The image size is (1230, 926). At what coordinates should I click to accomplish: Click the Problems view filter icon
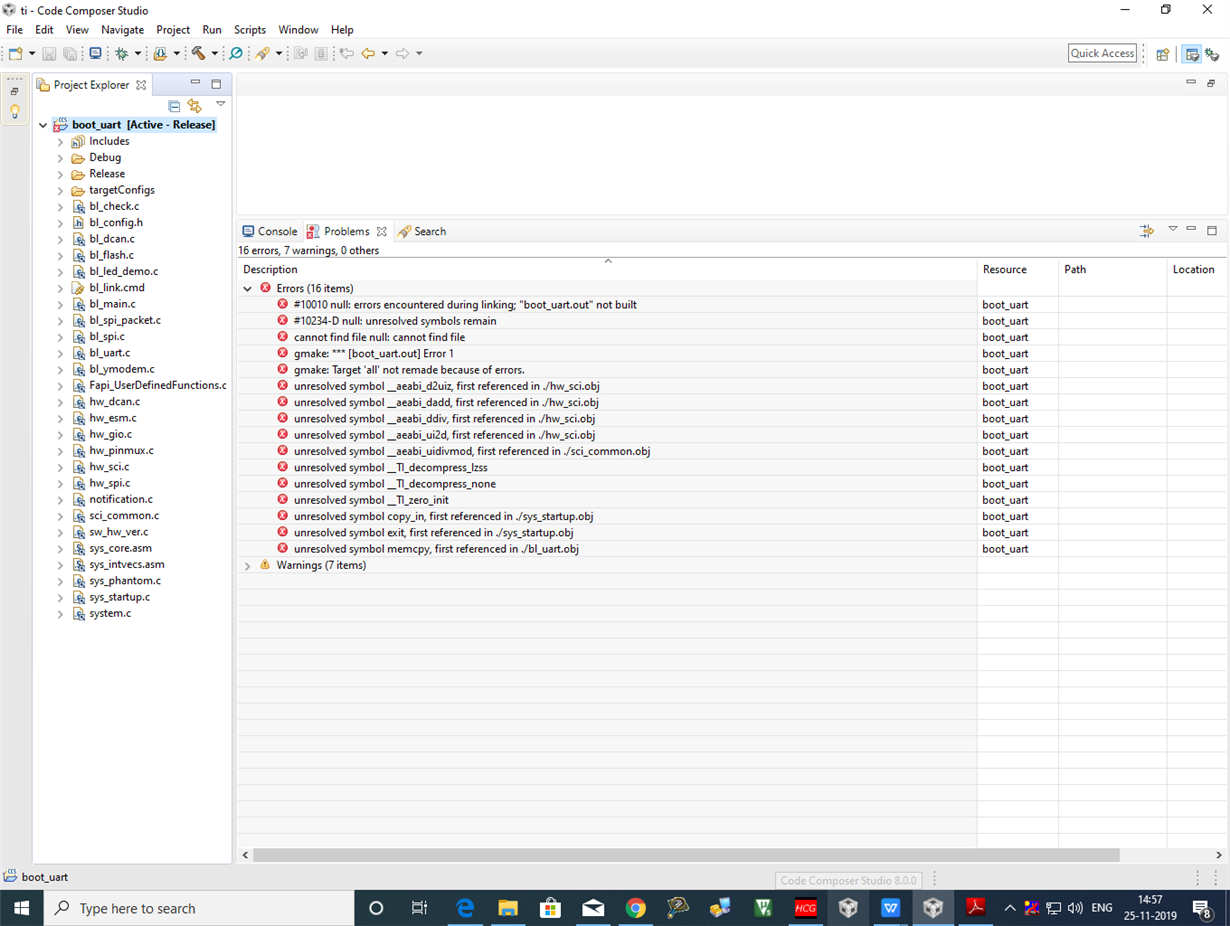pos(1146,231)
